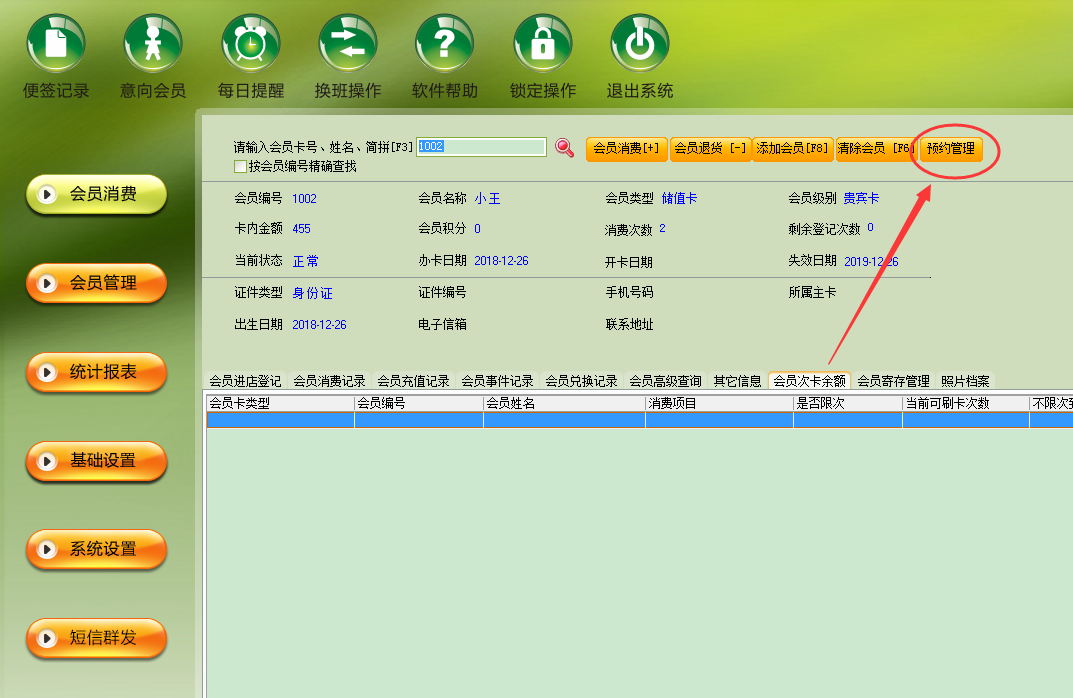Open the 每日提醒 alarm clock icon
1073x698 pixels.
tap(250, 43)
